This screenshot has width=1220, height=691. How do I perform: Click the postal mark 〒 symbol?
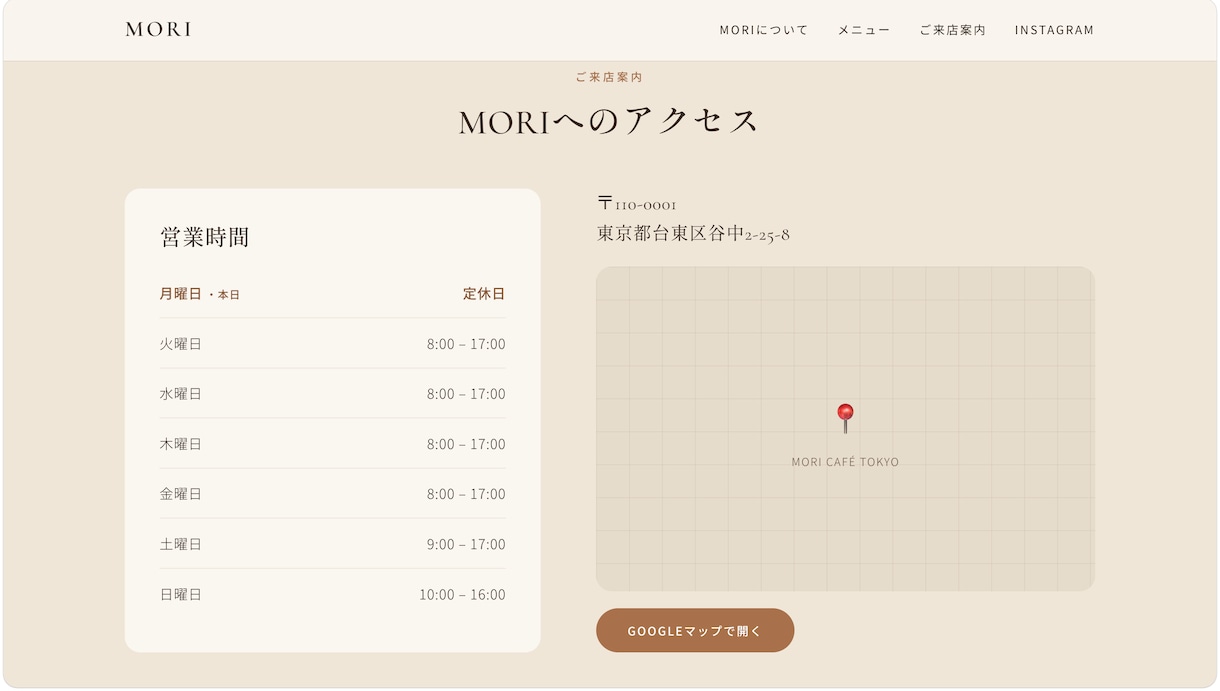[x=605, y=203]
